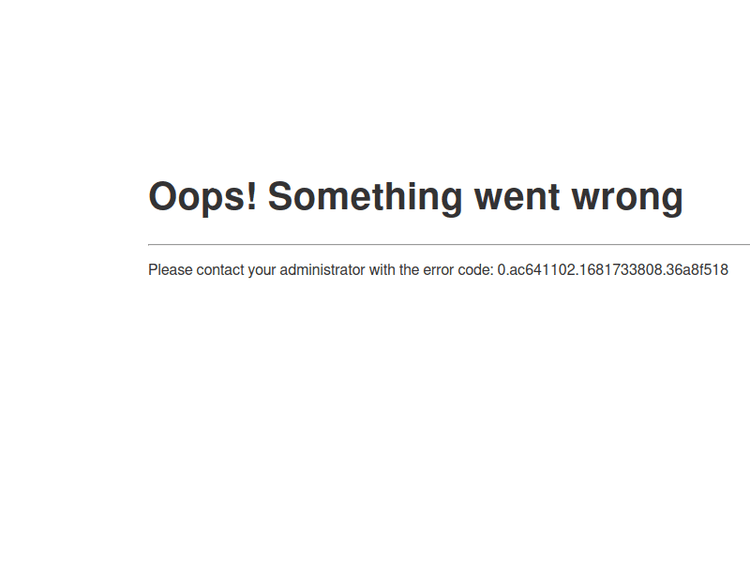The height and width of the screenshot is (563, 750).
Task: Click the word "administrator" in the message
Action: pyautogui.click(x=322, y=270)
